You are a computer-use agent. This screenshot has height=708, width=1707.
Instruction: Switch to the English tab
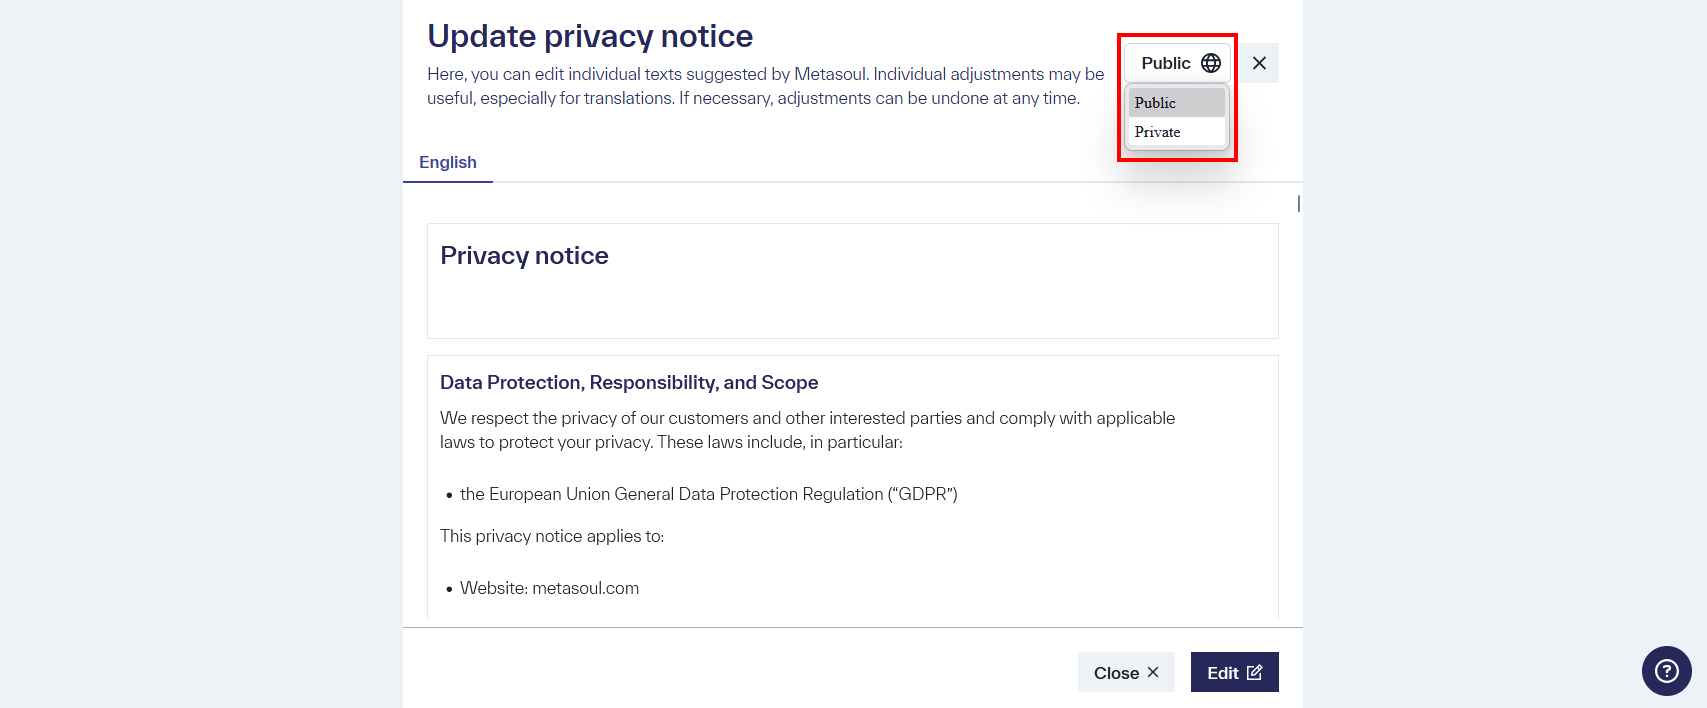pyautogui.click(x=447, y=162)
